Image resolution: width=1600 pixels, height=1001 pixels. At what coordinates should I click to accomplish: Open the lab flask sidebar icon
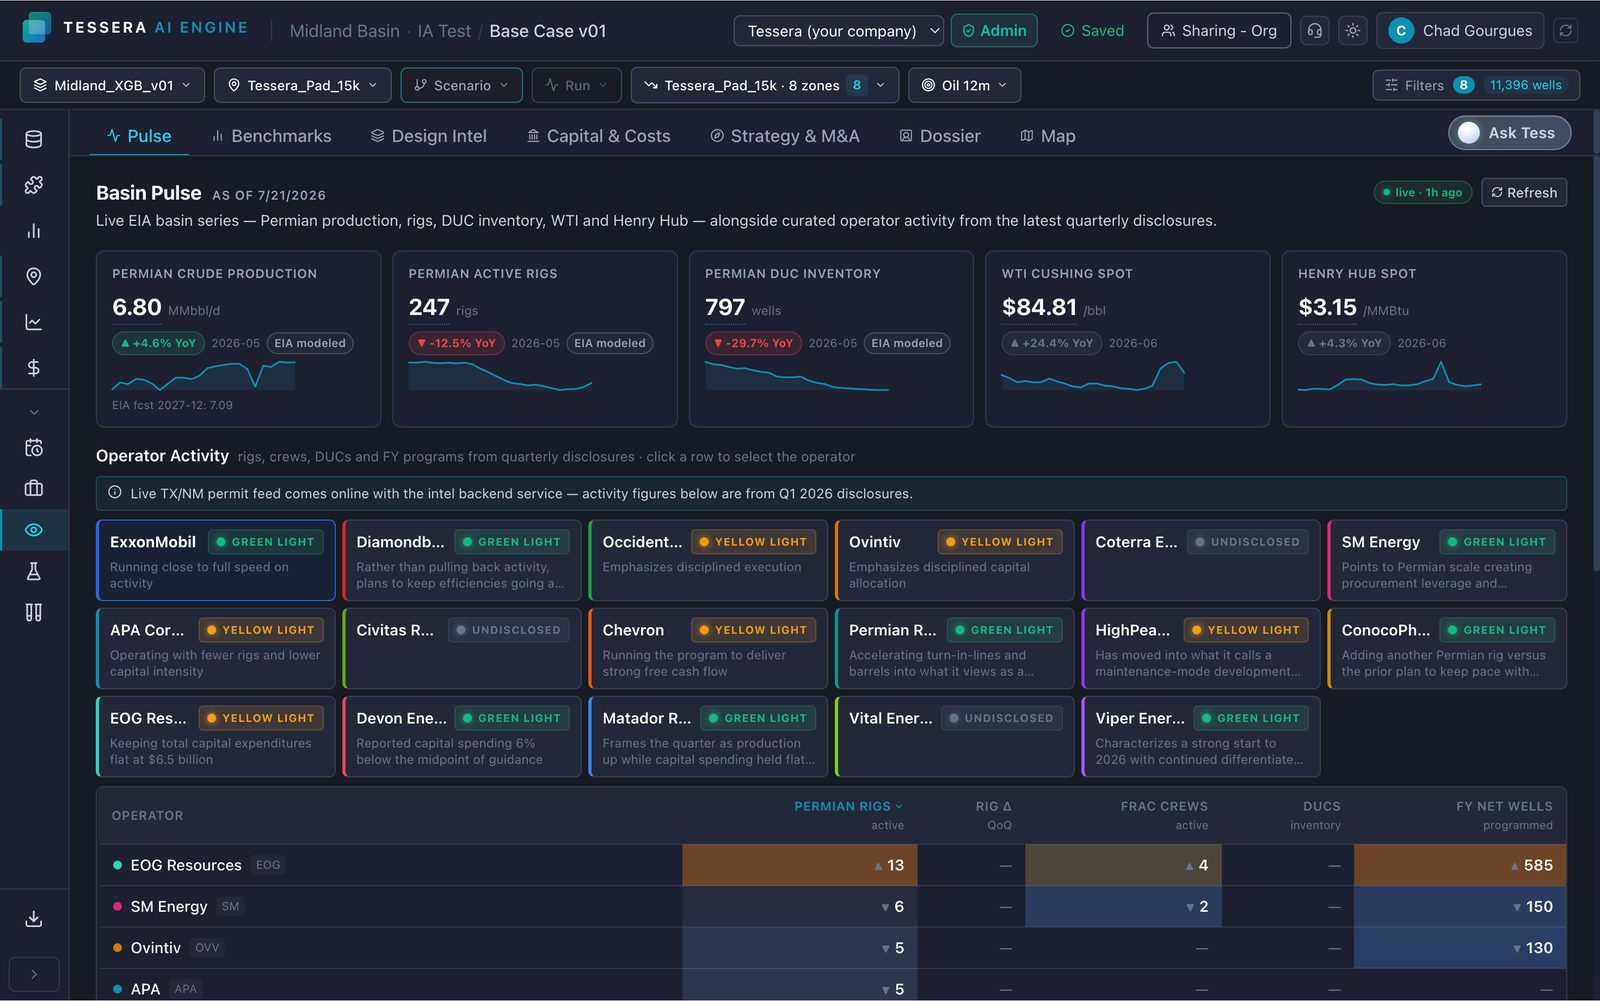(x=34, y=571)
